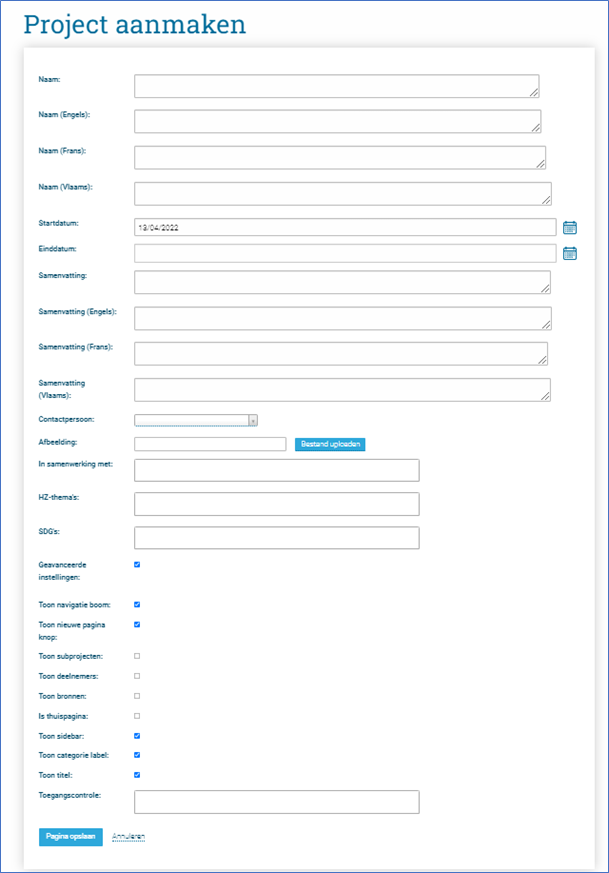Click the Einddatum date field

click(345, 253)
